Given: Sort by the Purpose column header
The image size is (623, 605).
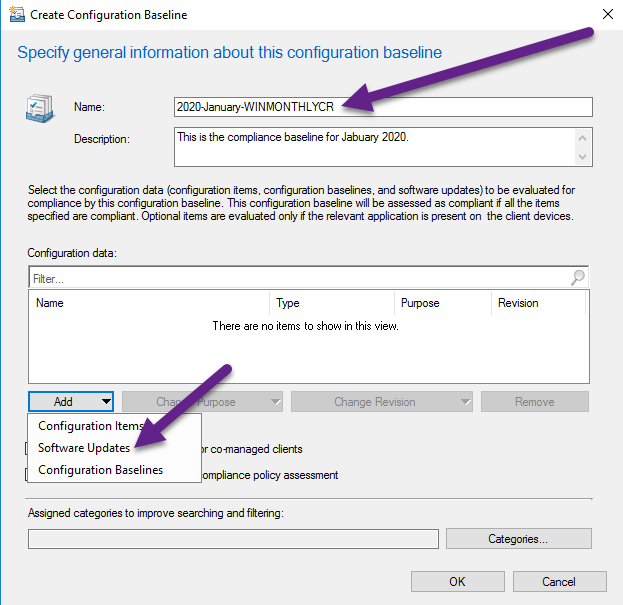Looking at the screenshot, I should pyautogui.click(x=443, y=303).
